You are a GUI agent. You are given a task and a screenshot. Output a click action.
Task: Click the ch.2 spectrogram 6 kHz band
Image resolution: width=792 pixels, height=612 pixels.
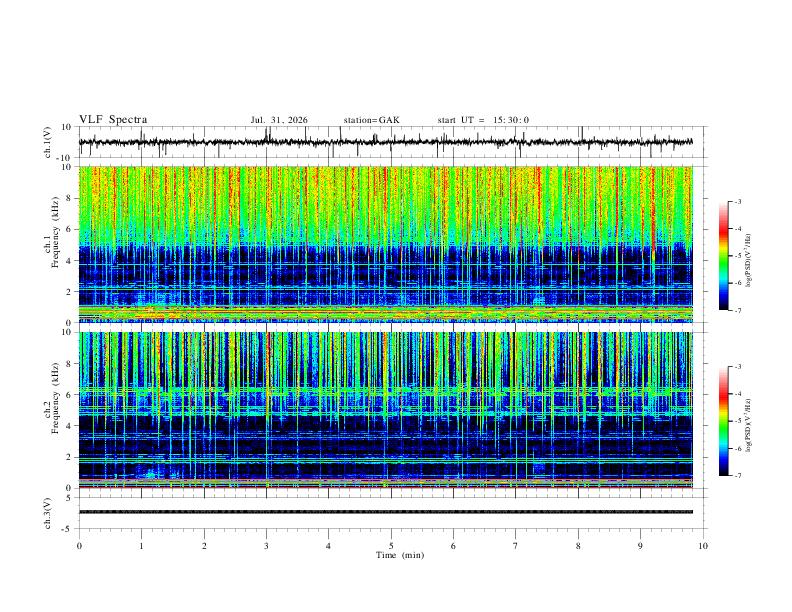point(386,391)
